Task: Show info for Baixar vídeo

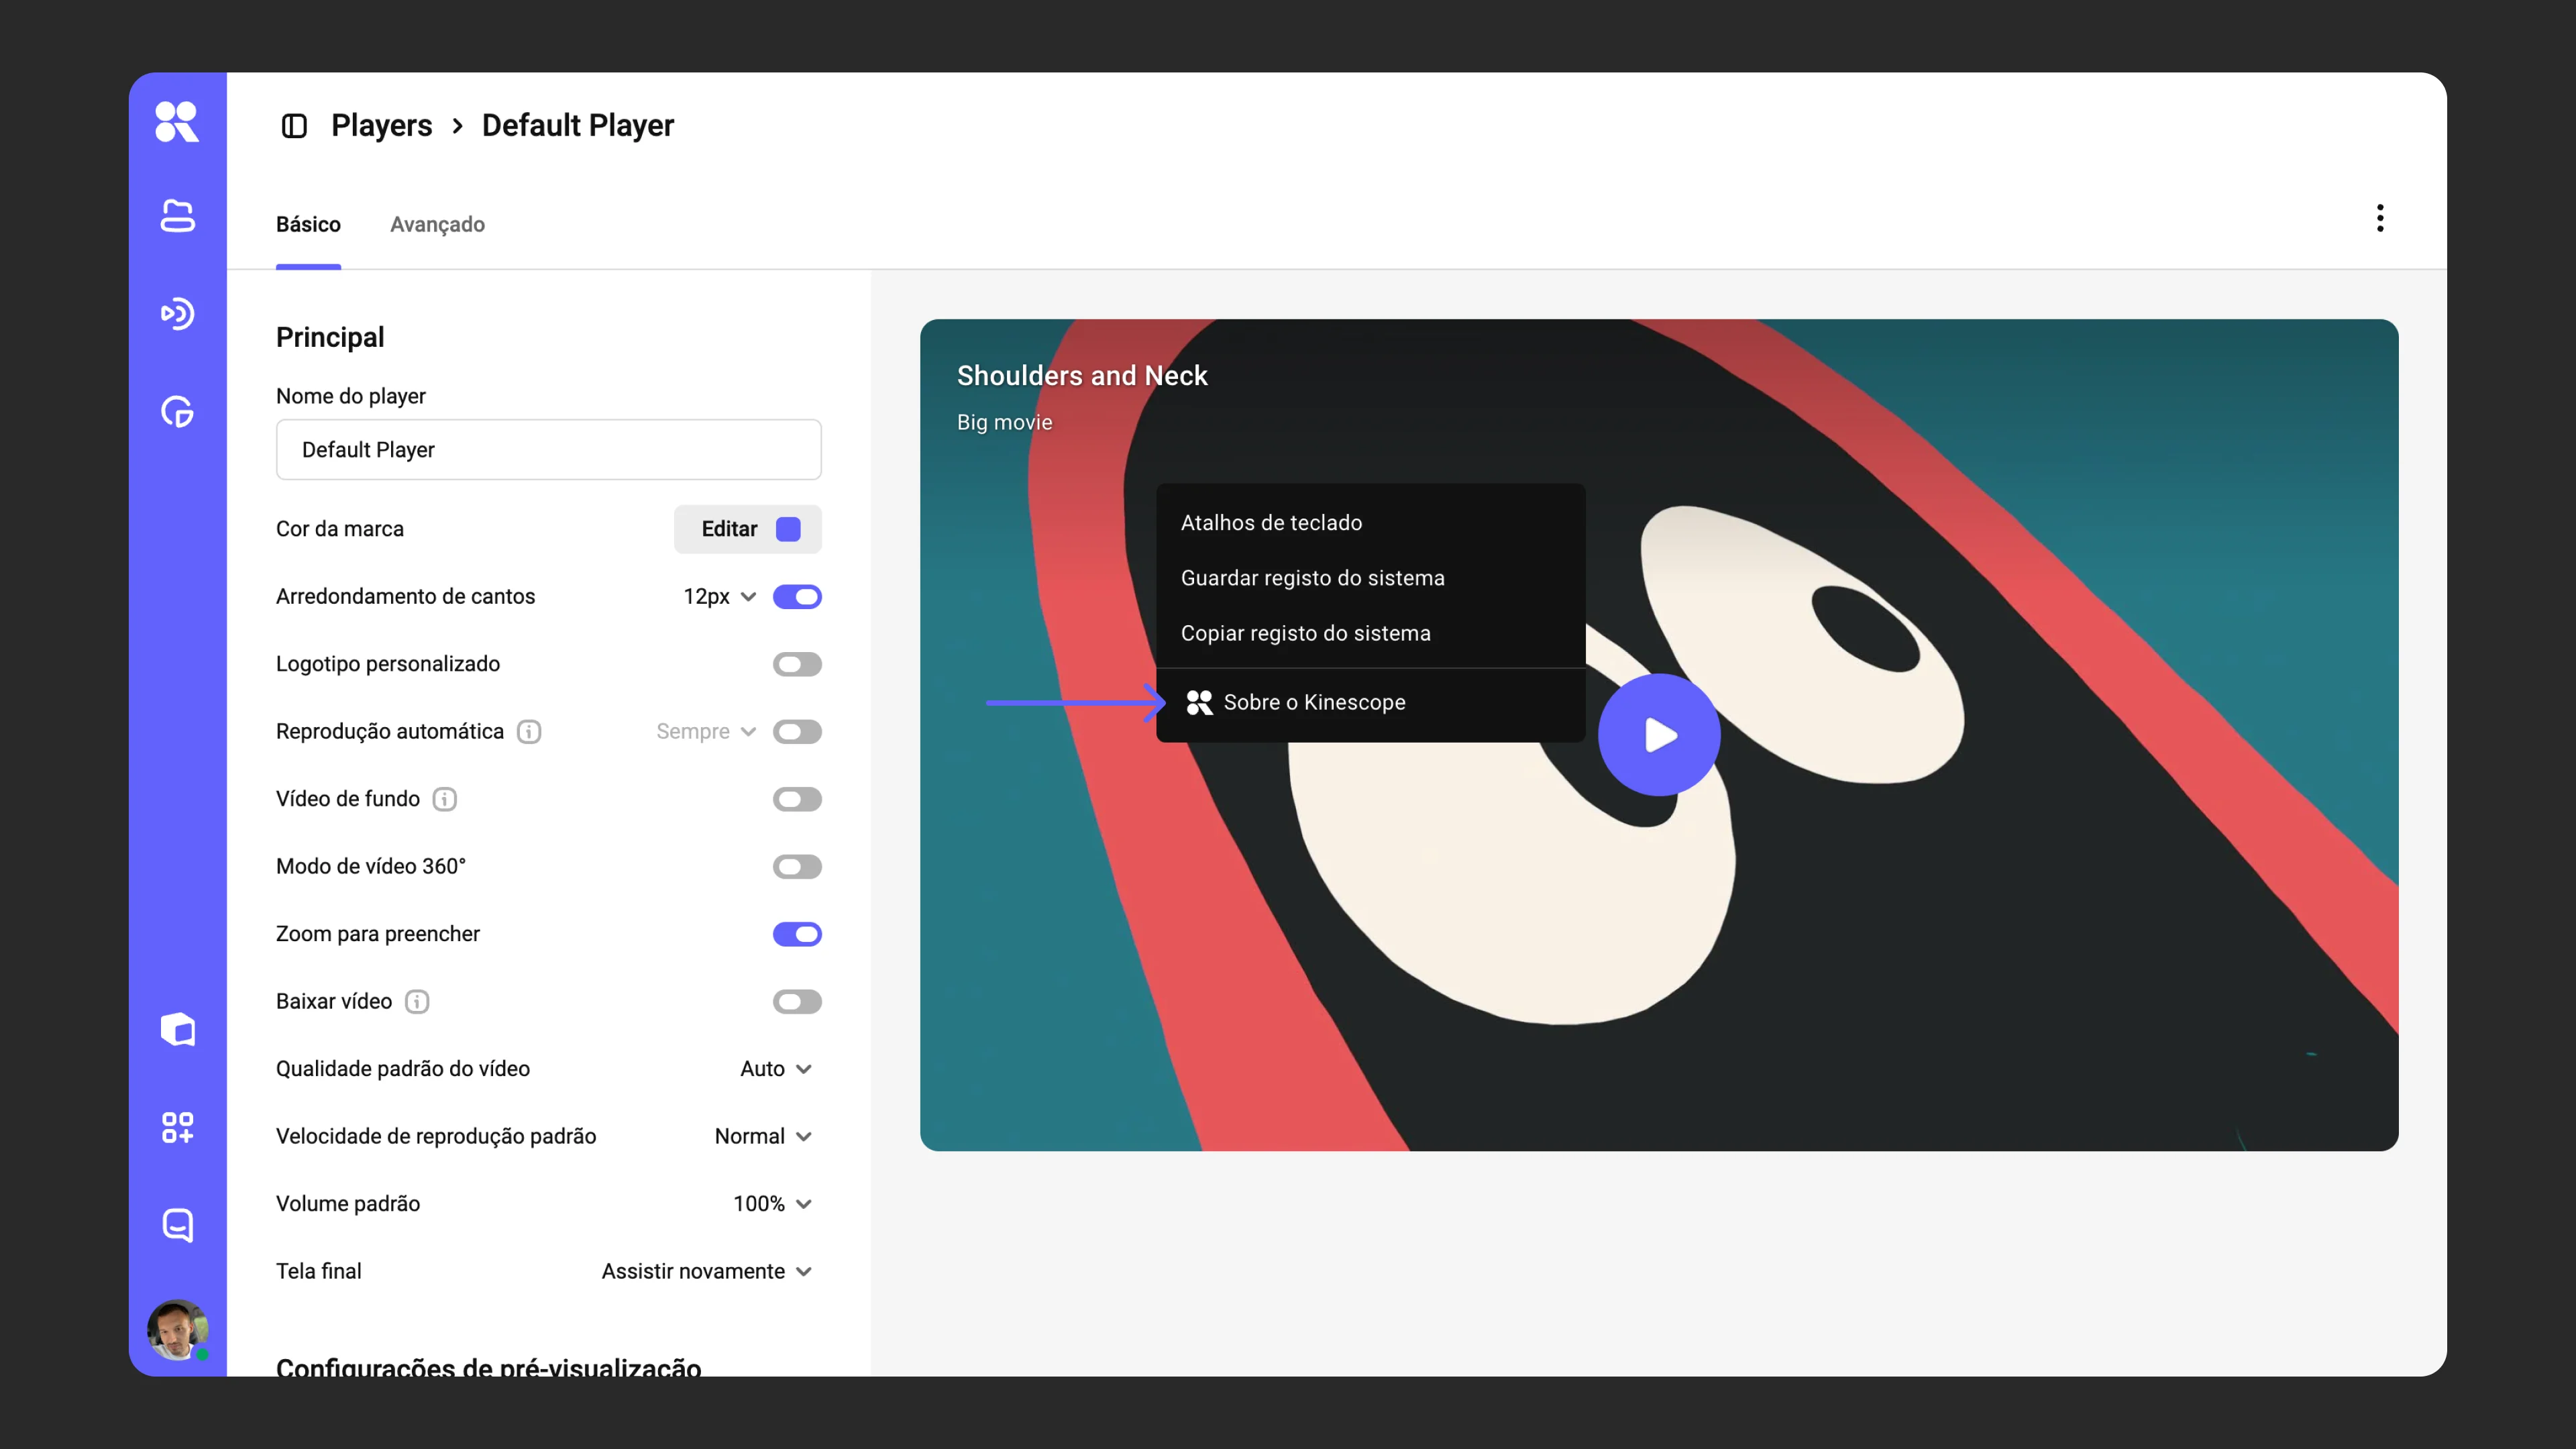Action: point(417,1002)
